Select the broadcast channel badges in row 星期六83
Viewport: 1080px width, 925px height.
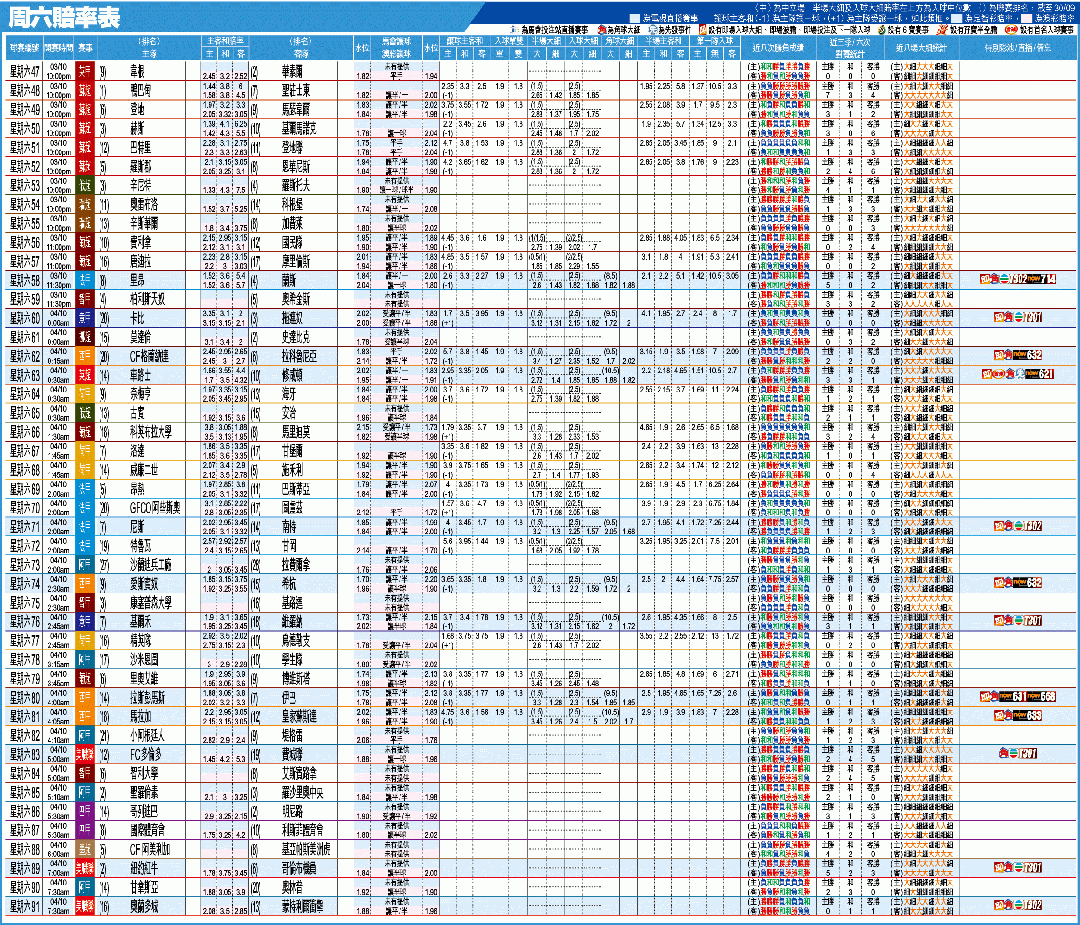(1018, 753)
